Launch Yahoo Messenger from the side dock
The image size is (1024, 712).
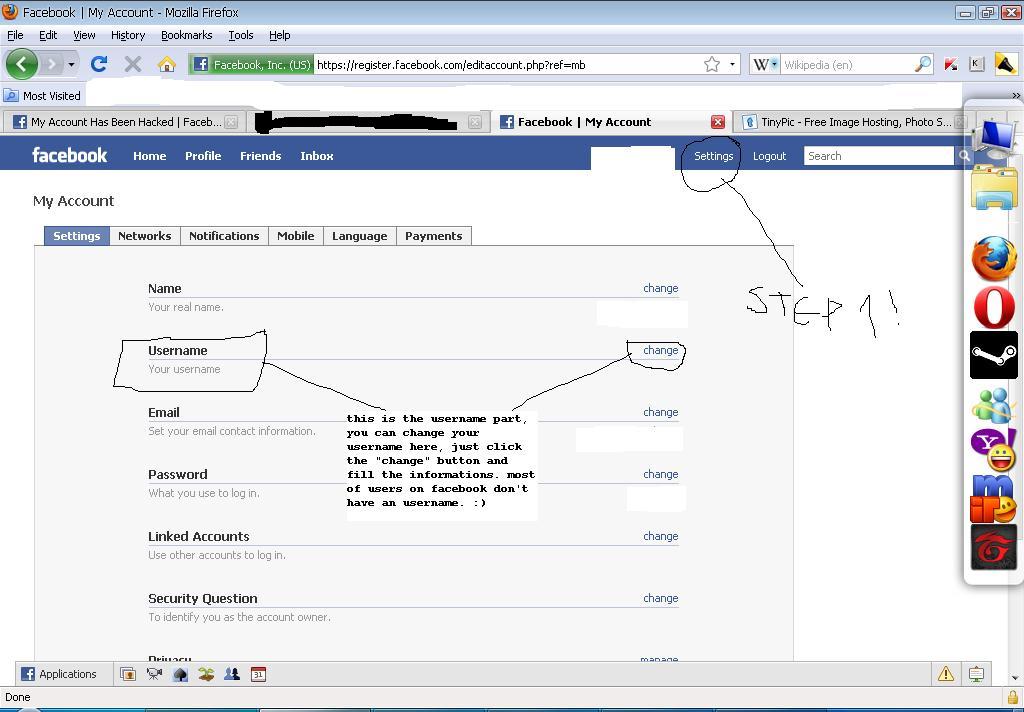(994, 451)
